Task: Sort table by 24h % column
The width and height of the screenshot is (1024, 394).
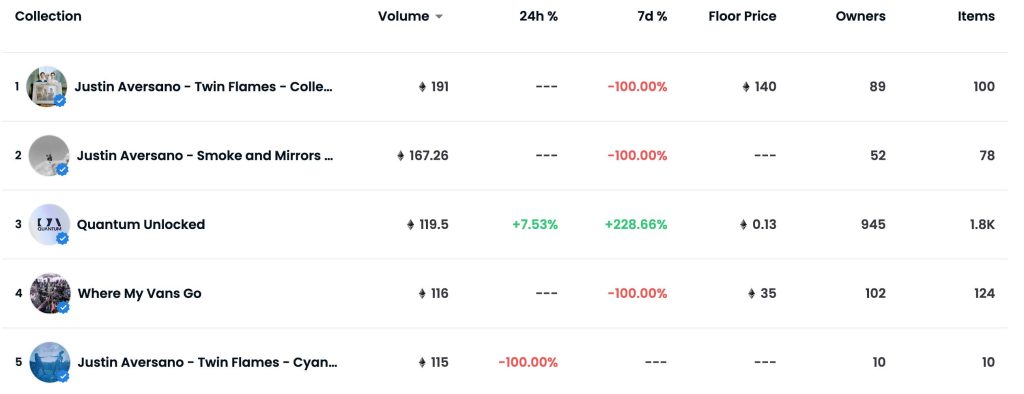Action: (x=539, y=16)
